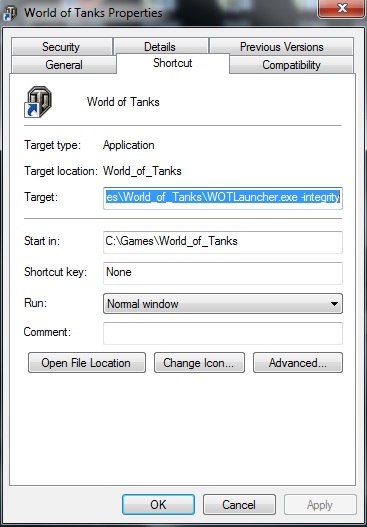Focus the Shortcut key field
This screenshot has height=527, width=367.
pos(223,273)
